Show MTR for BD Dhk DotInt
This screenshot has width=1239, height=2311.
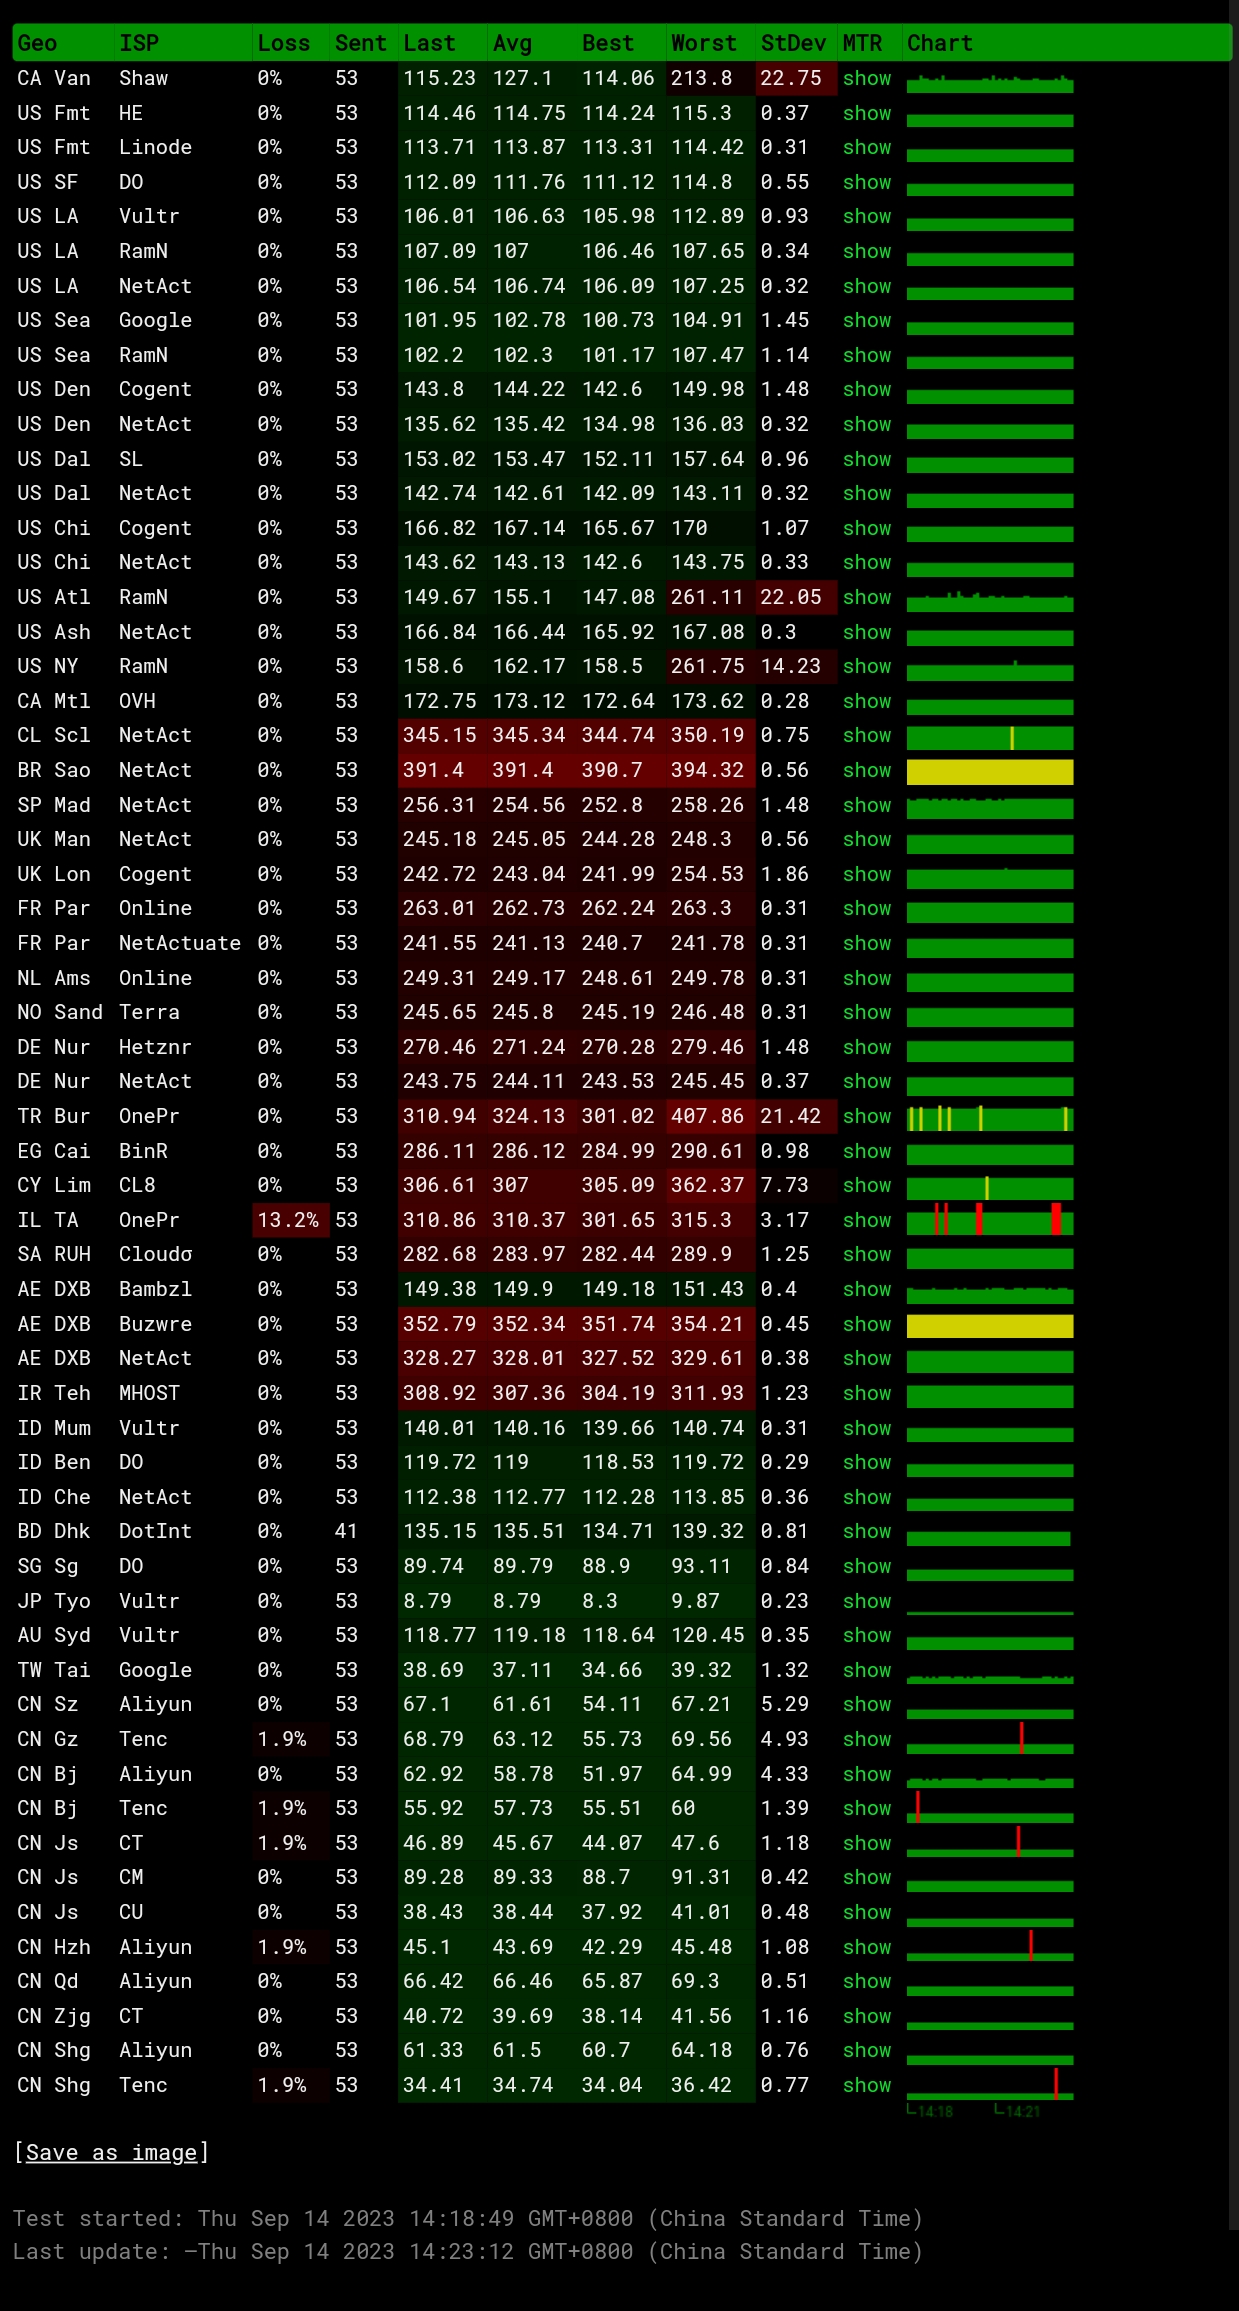pos(866,1531)
